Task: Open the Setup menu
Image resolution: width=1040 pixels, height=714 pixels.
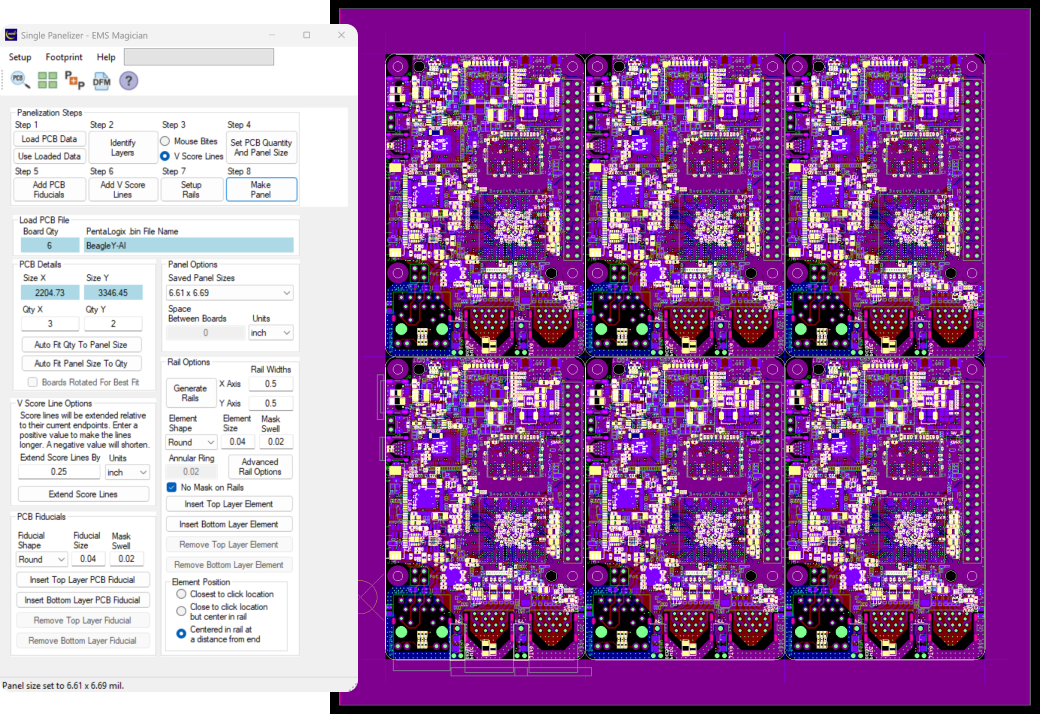Action: (x=20, y=57)
